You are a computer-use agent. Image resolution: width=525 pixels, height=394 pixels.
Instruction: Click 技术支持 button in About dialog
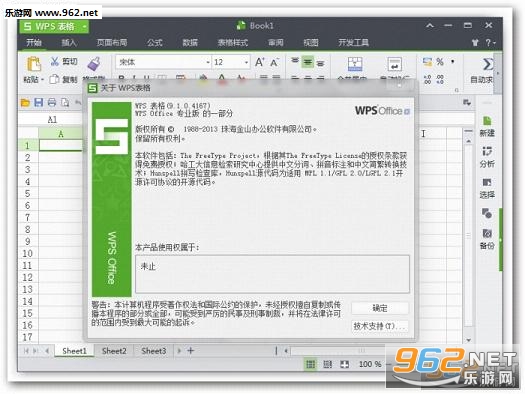point(380,326)
